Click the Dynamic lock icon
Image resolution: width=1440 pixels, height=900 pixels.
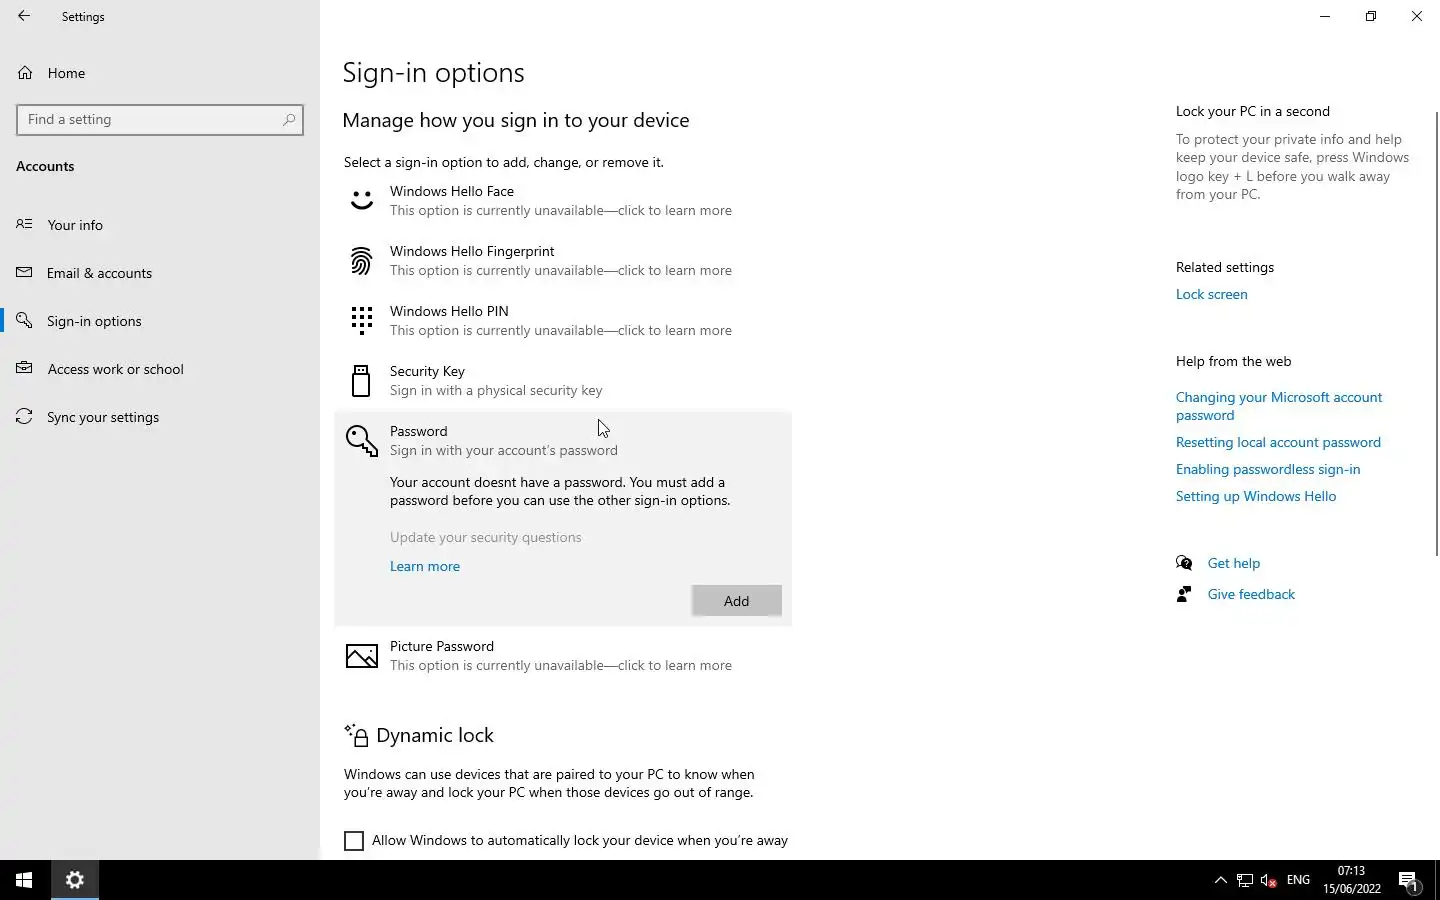click(356, 735)
